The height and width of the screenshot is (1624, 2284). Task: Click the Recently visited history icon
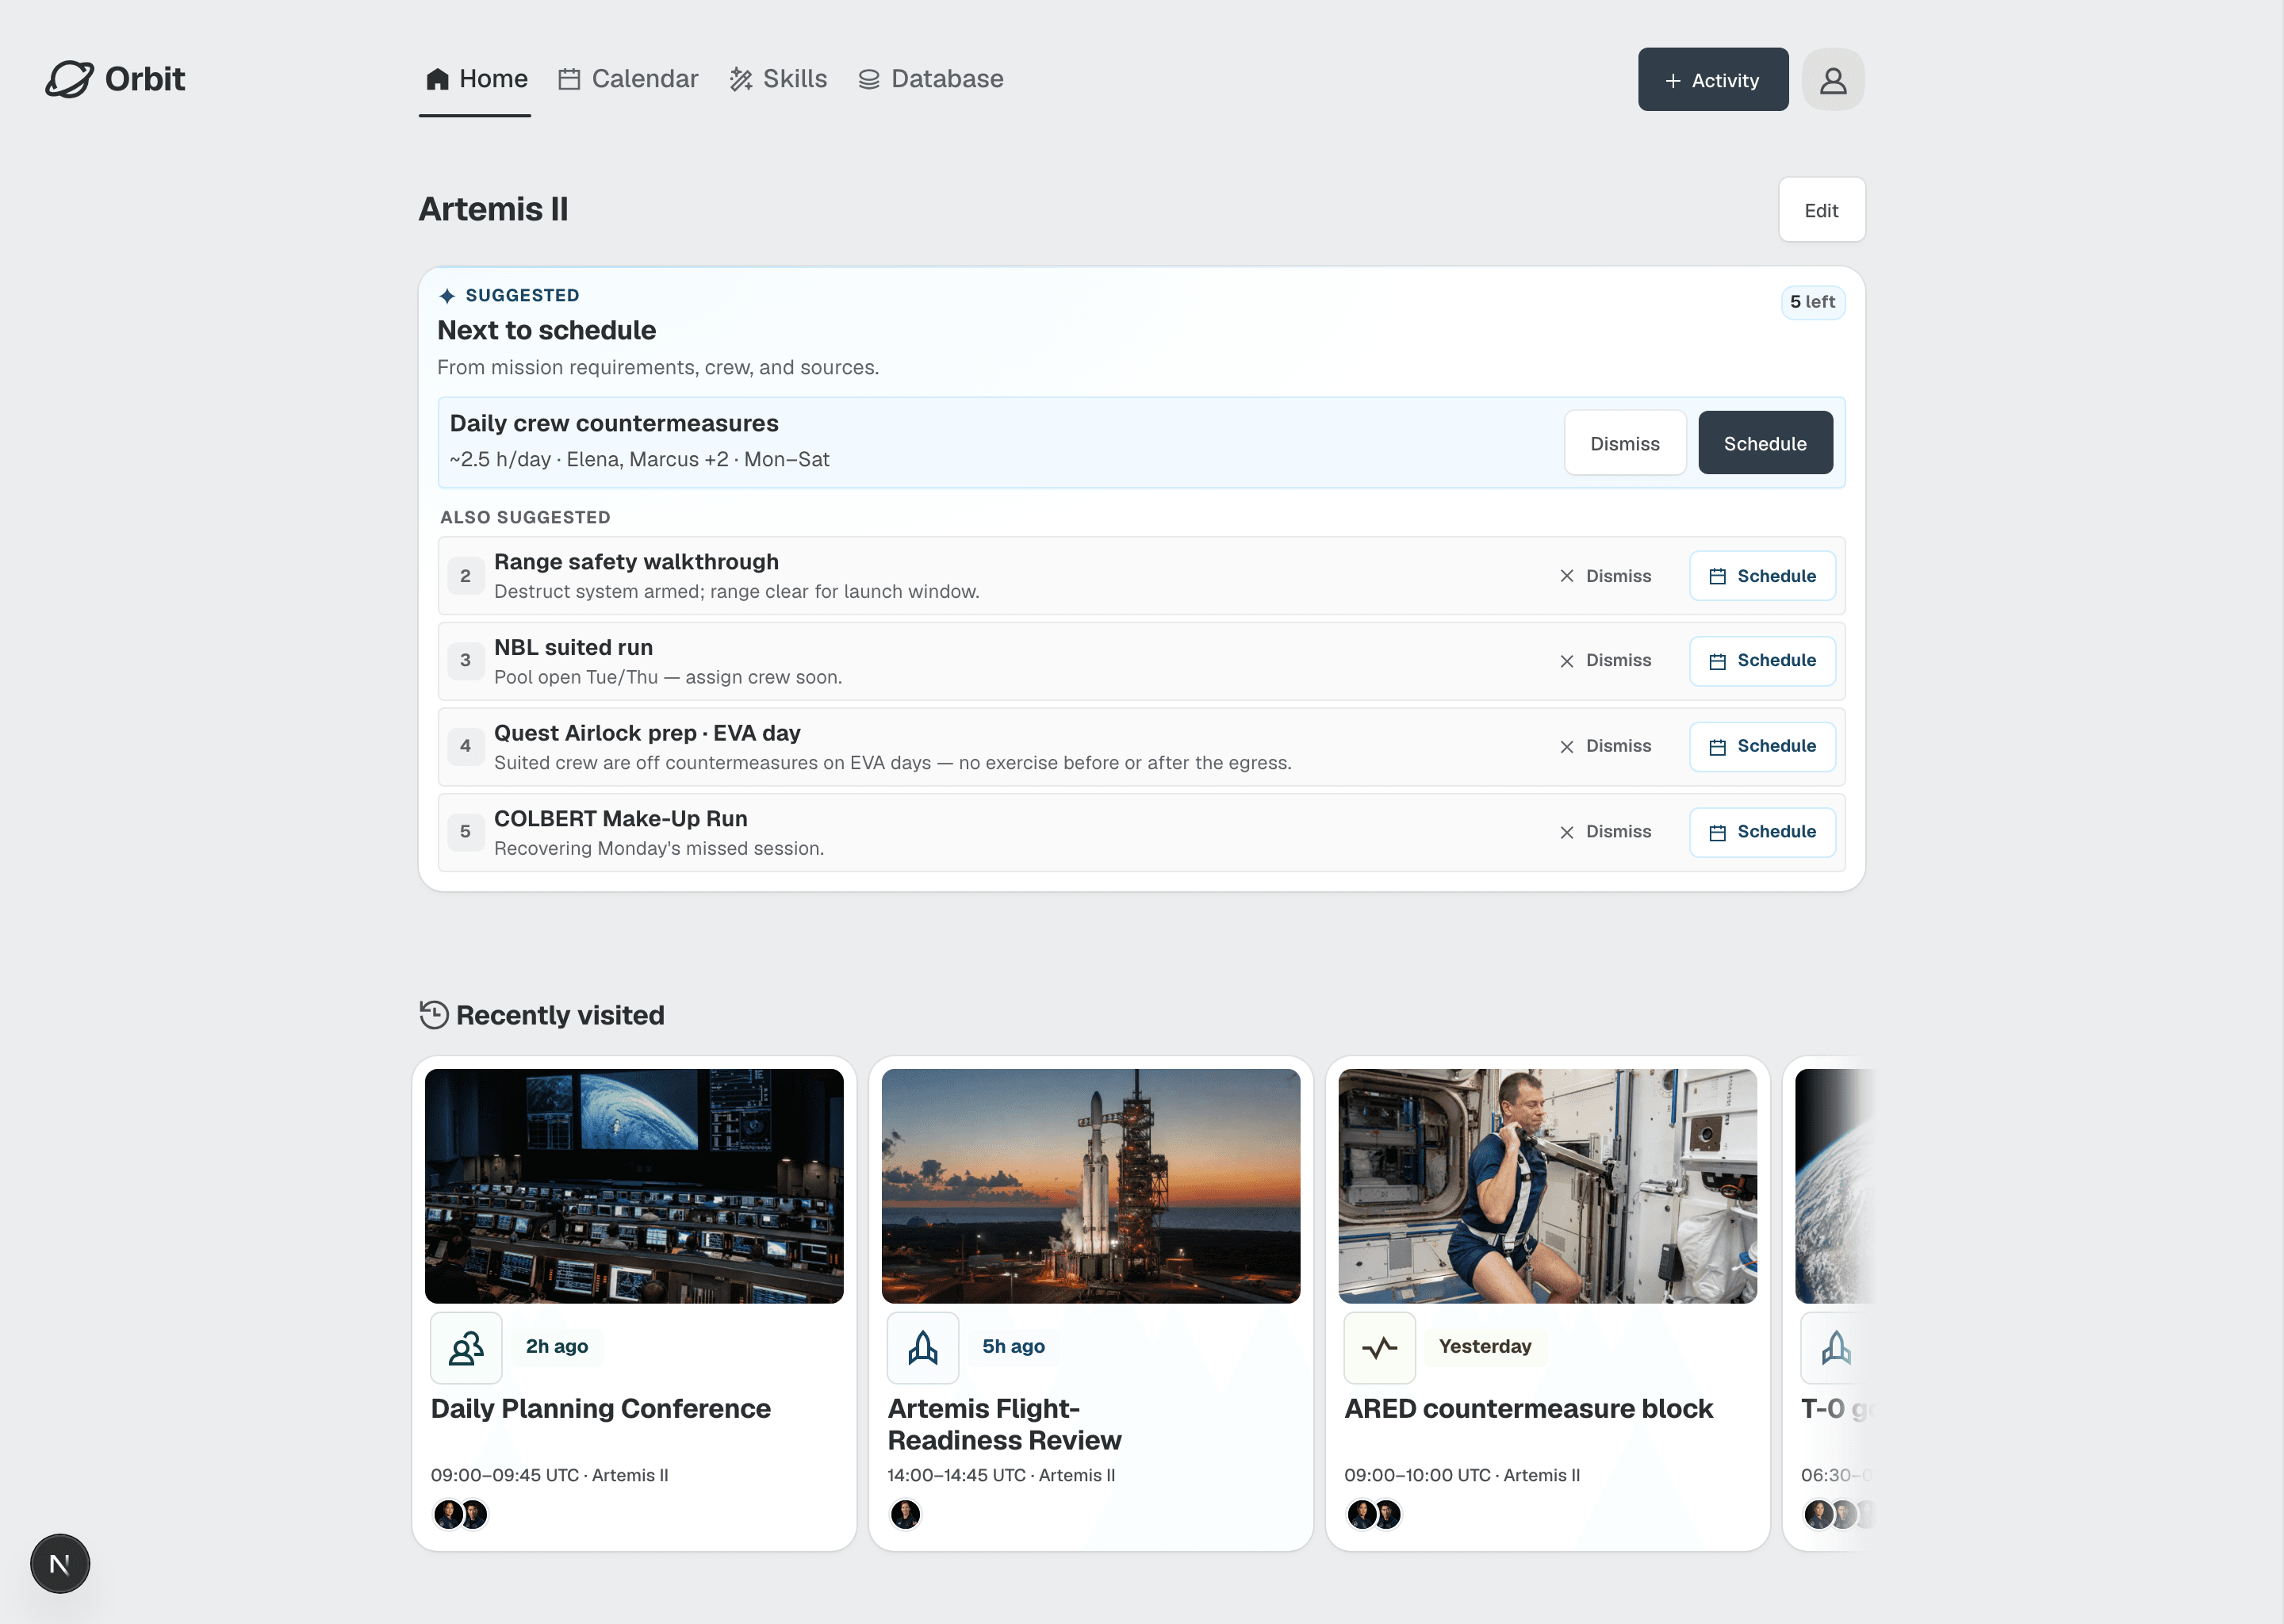[433, 1015]
